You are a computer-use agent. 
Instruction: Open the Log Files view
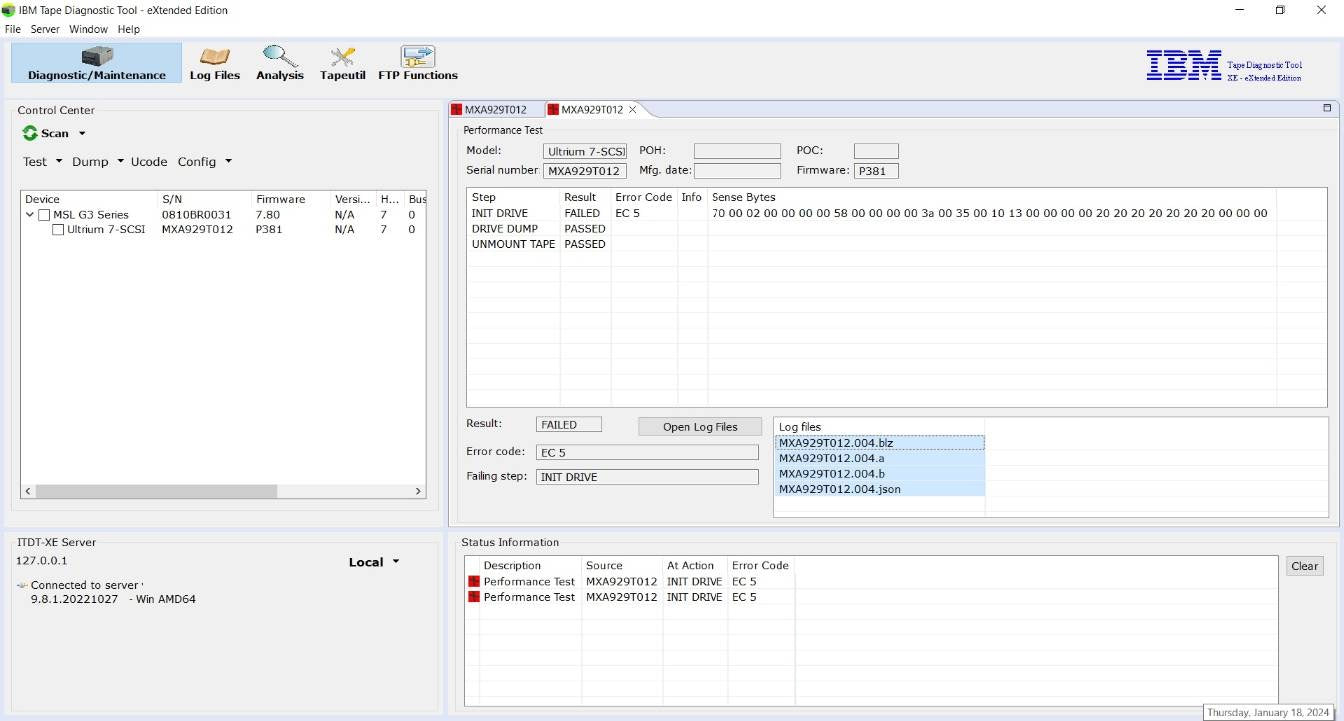(215, 62)
